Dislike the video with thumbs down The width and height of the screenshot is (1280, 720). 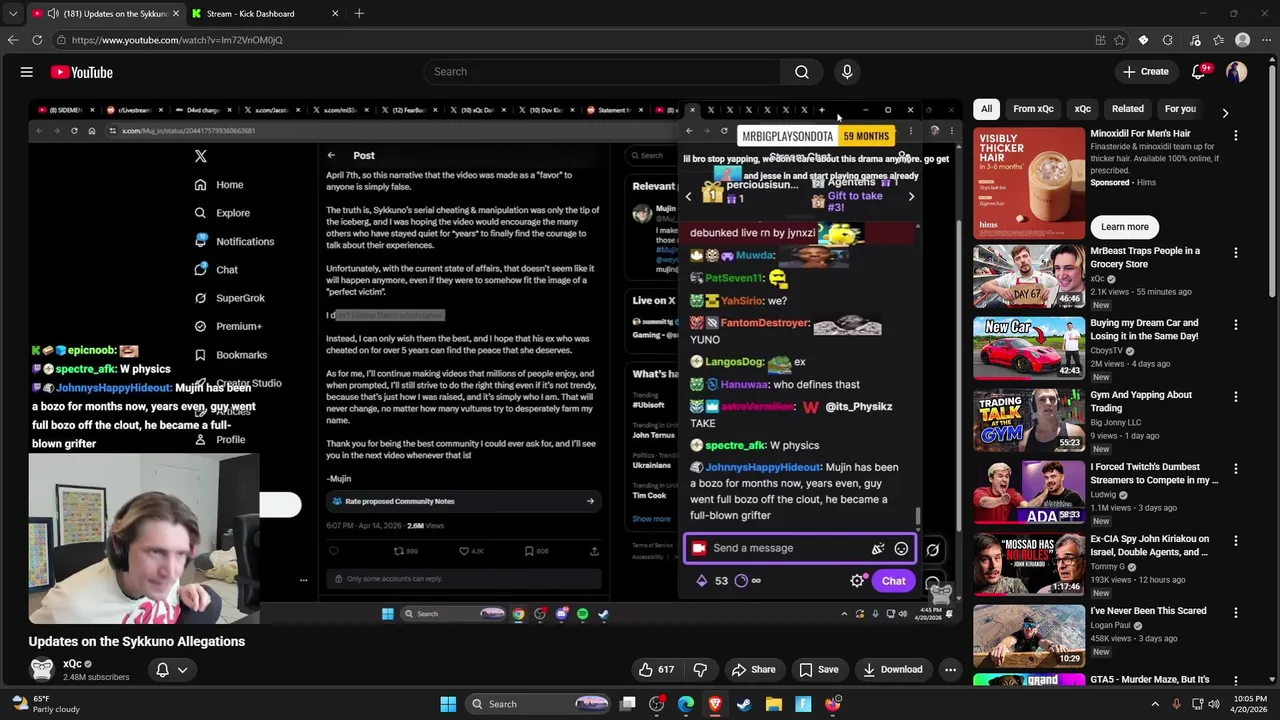pos(701,670)
